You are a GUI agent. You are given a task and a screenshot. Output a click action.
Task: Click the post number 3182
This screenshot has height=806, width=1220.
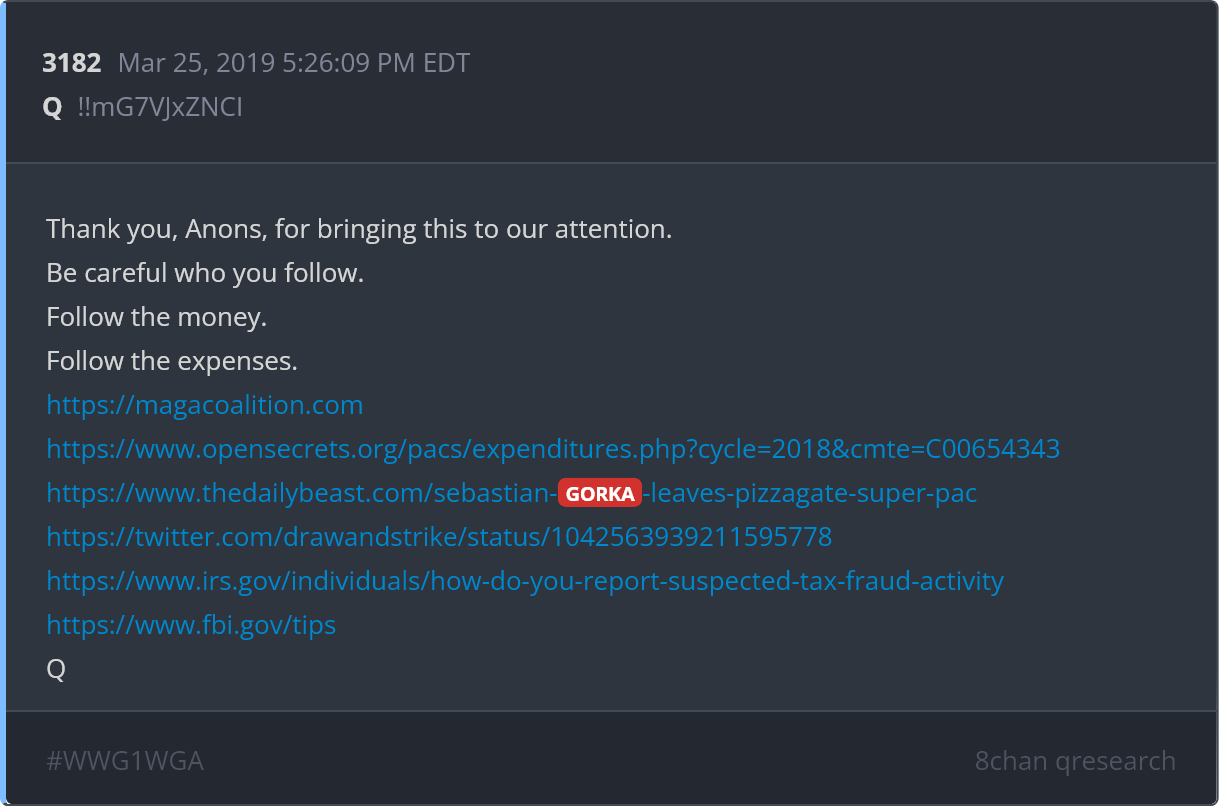pyautogui.click(x=72, y=63)
